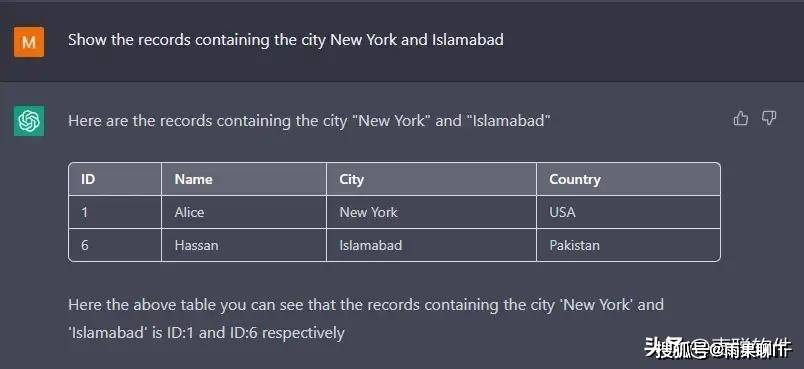Click the Pakistan country cell
804x369 pixels.
tap(628, 245)
